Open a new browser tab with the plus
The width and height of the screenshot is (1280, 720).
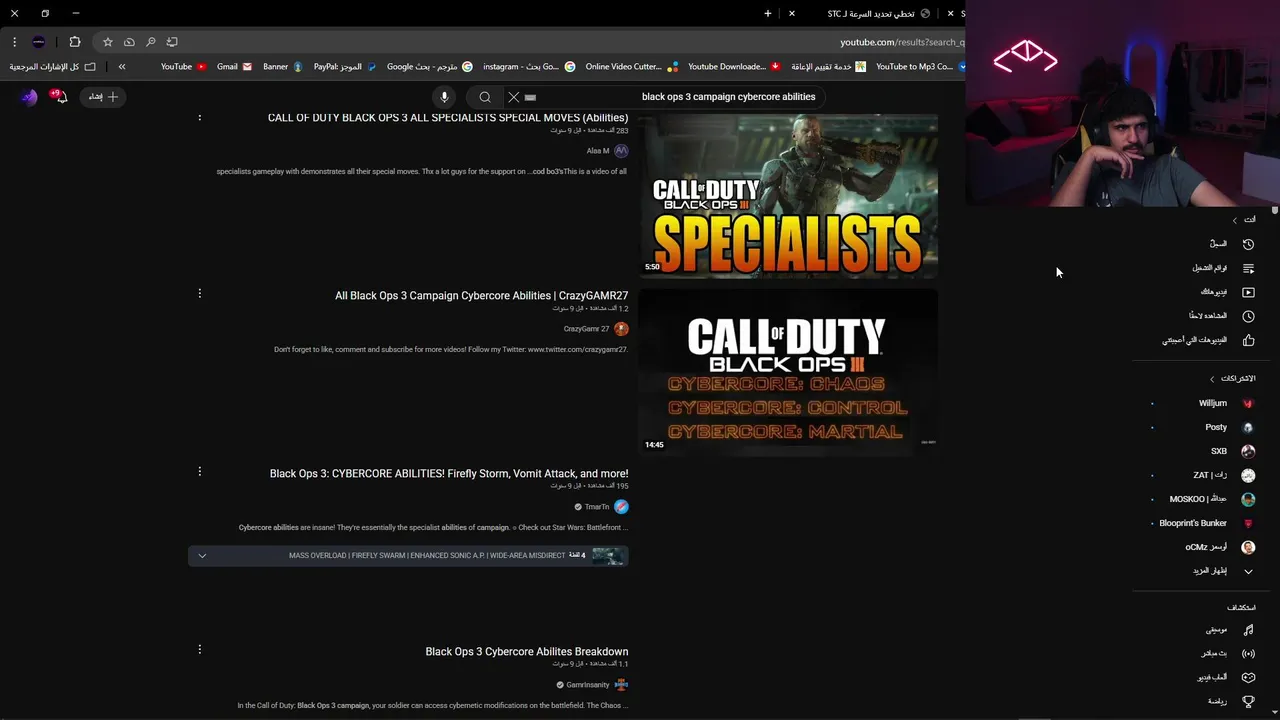(x=768, y=14)
